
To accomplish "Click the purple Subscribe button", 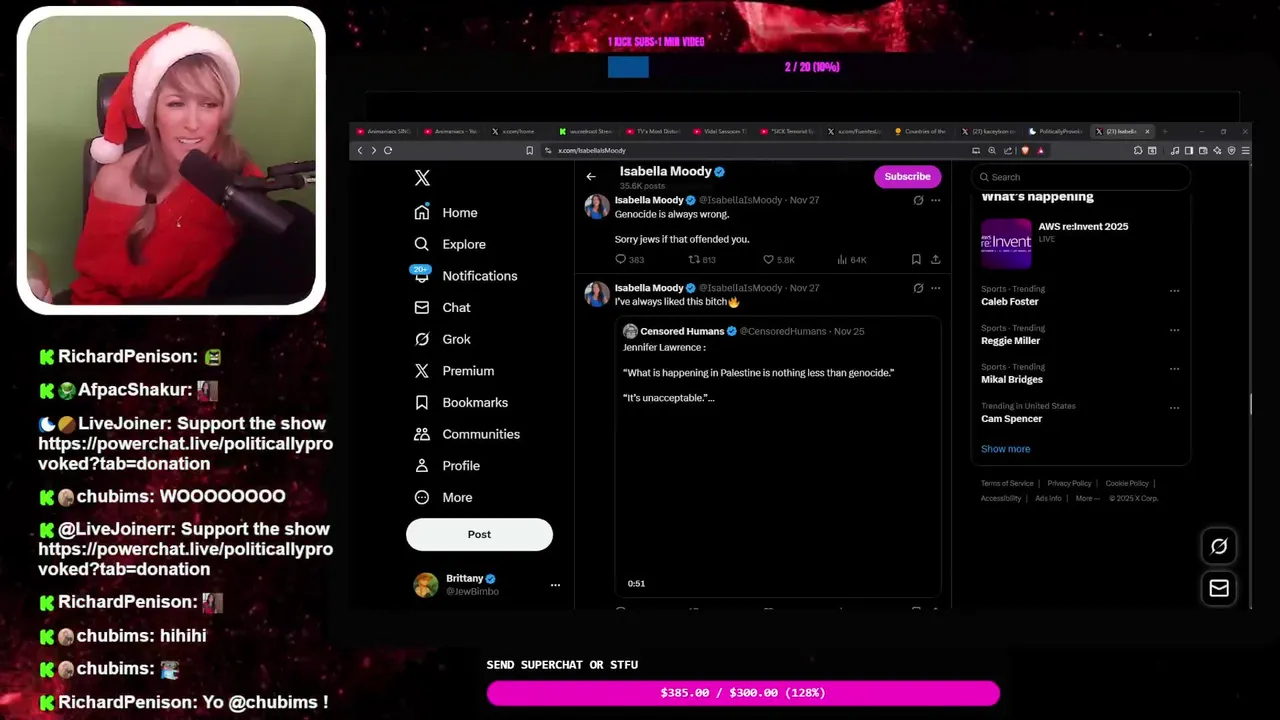I will [x=907, y=176].
